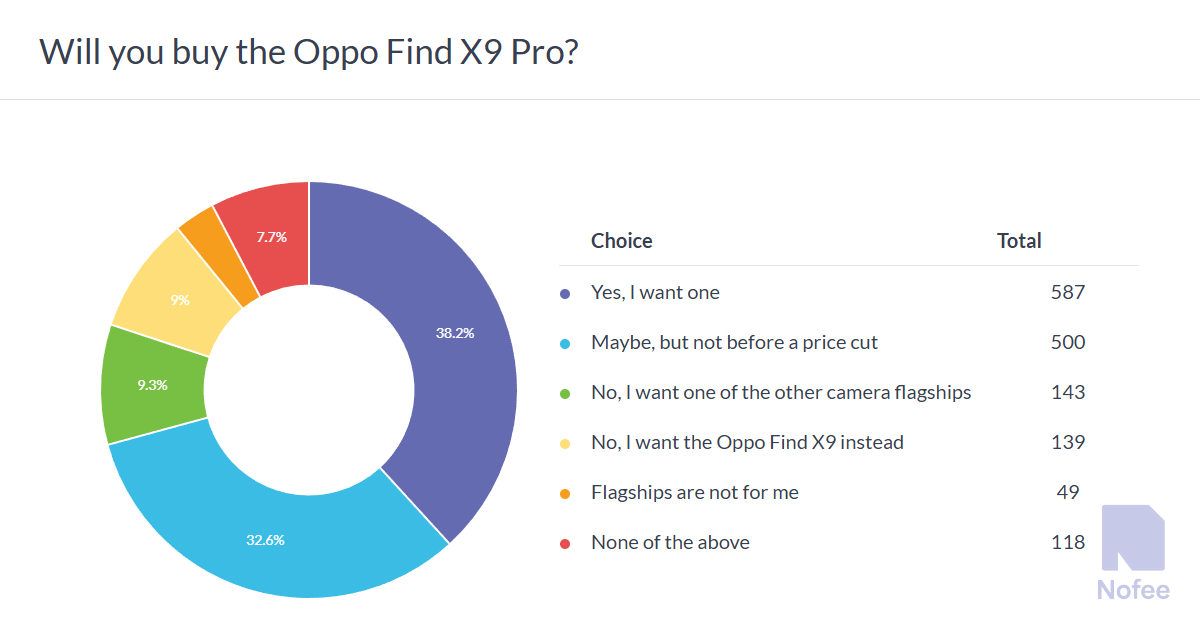Click the poll title text
Image resolution: width=1200 pixels, height=630 pixels.
(308, 52)
